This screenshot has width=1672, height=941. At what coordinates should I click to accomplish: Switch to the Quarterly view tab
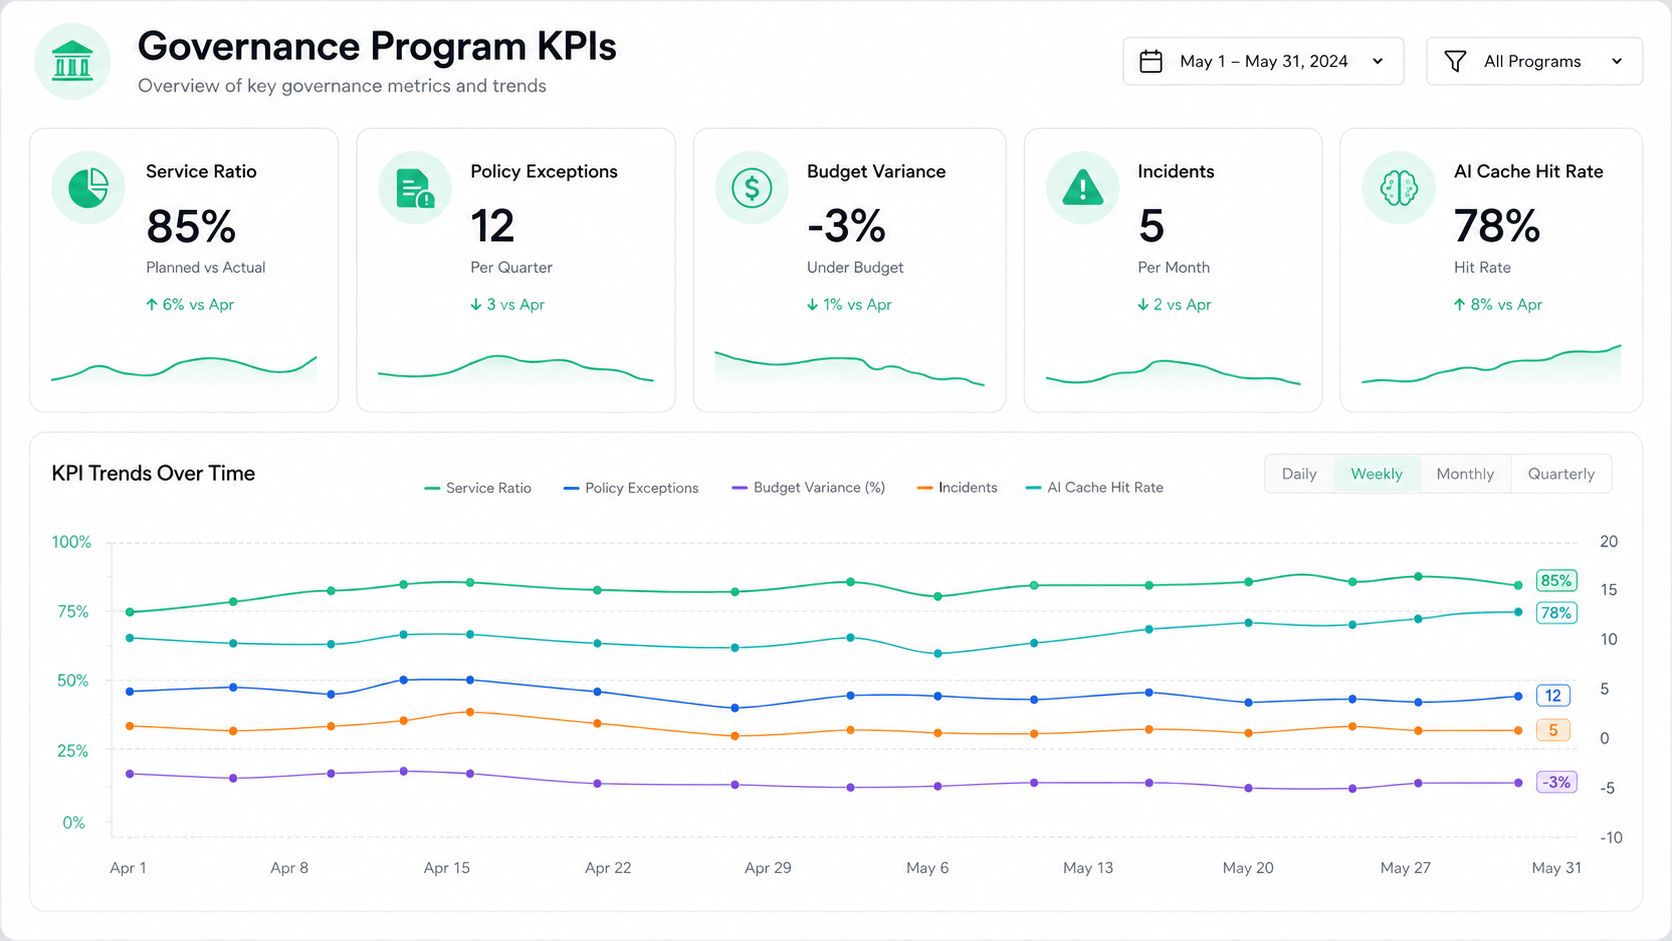[x=1561, y=474]
